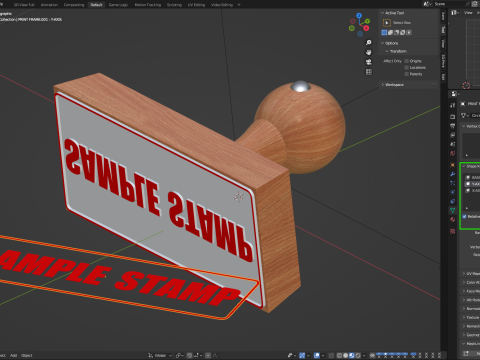Select material preview shading mode

pyautogui.click(x=351, y=355)
